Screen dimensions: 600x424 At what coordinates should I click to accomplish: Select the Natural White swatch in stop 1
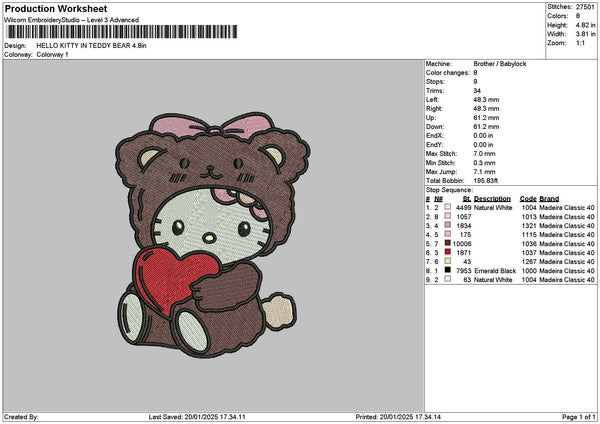click(448, 207)
